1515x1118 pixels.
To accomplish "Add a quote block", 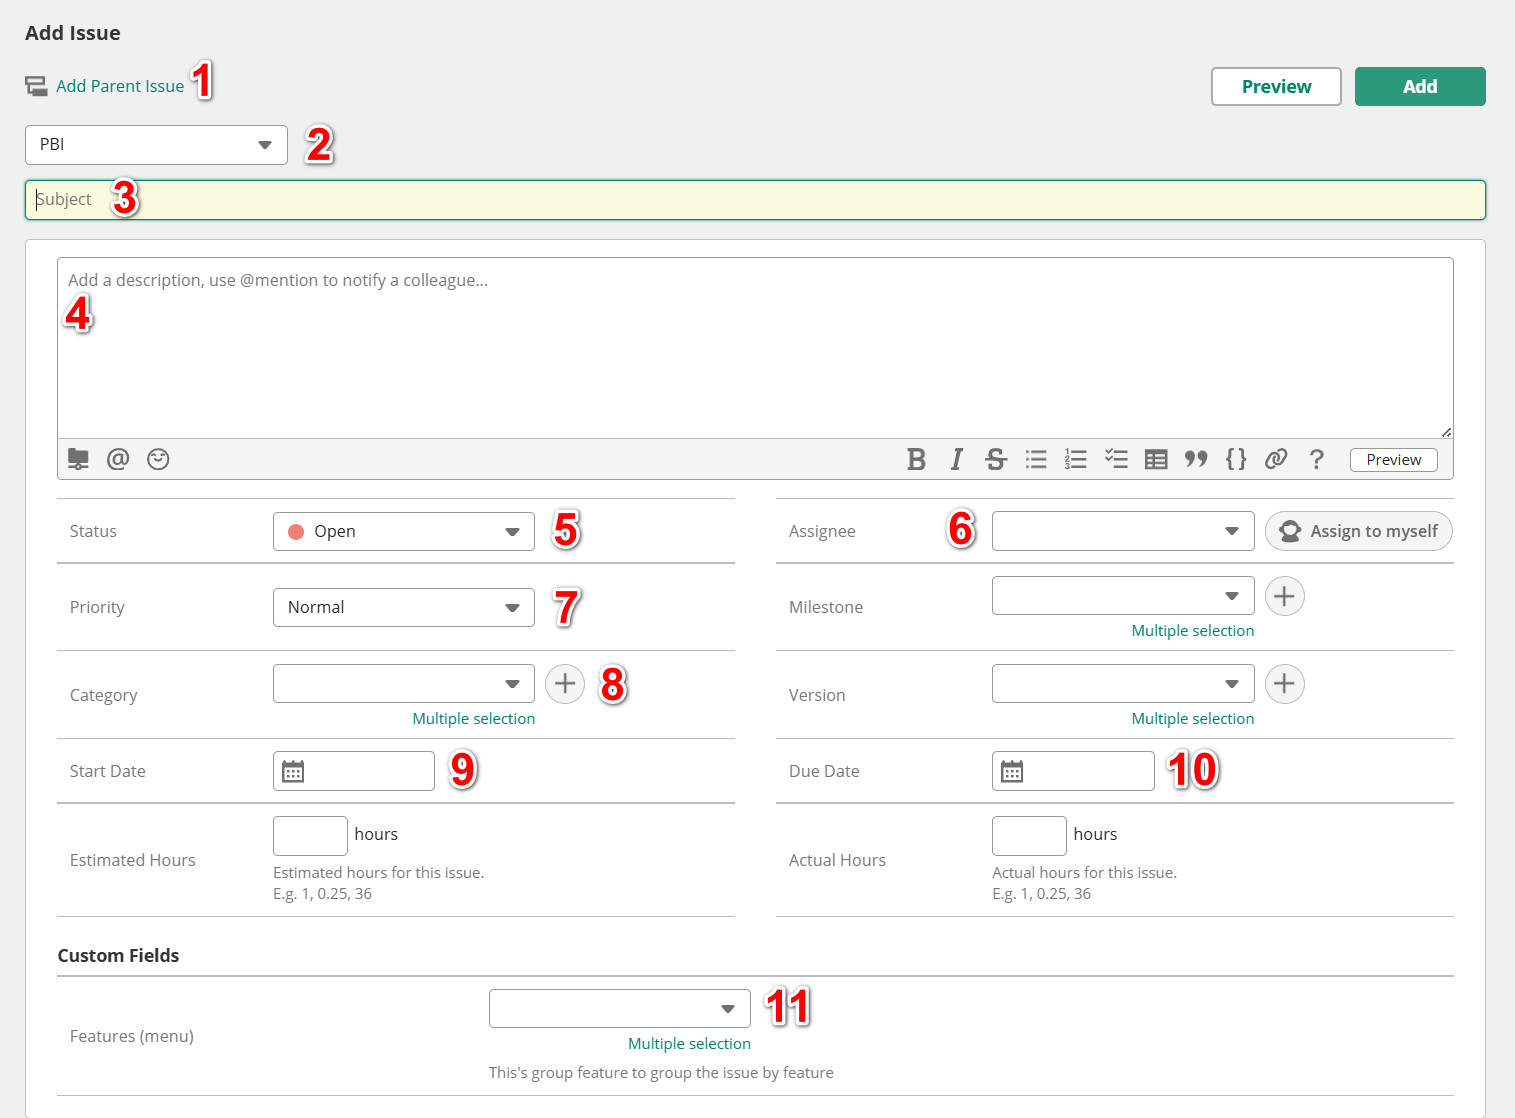I will tap(1196, 459).
